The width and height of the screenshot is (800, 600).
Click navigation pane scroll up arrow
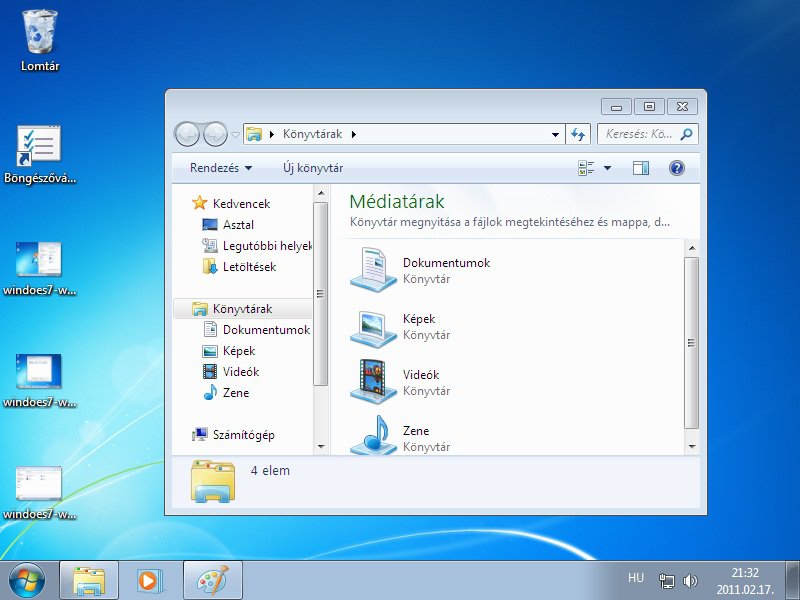[x=320, y=193]
